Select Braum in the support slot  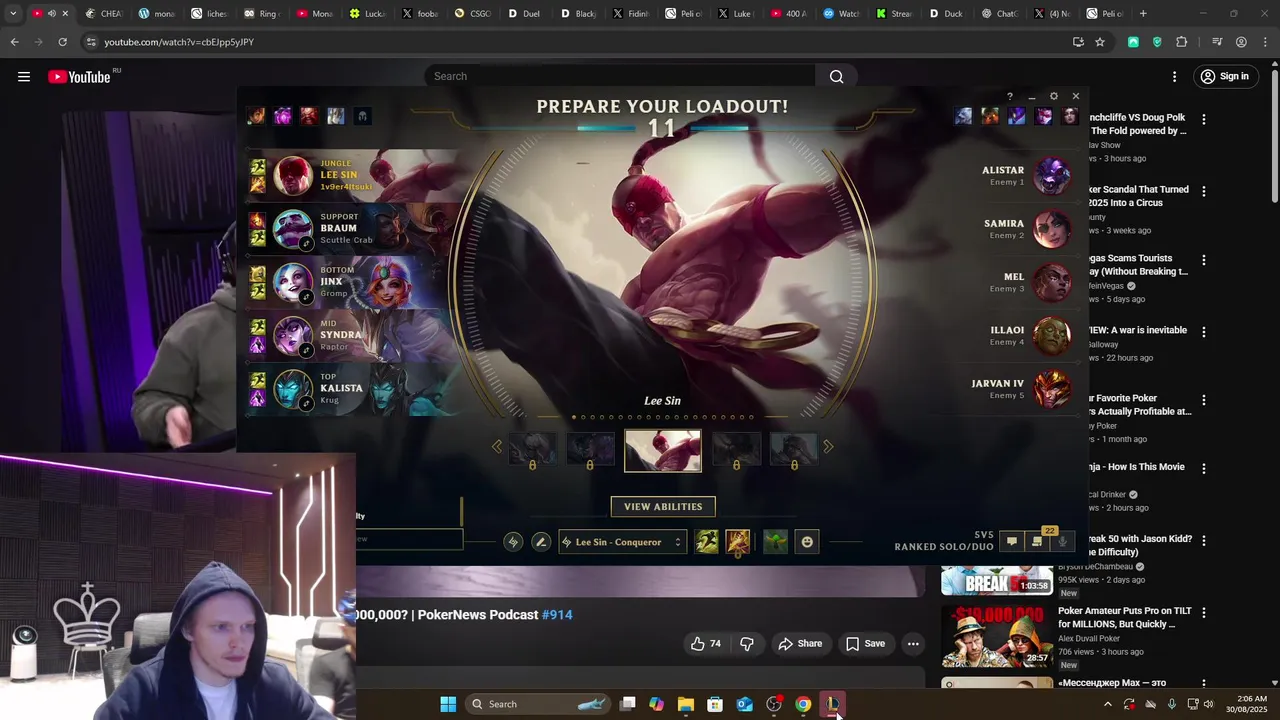coord(293,229)
